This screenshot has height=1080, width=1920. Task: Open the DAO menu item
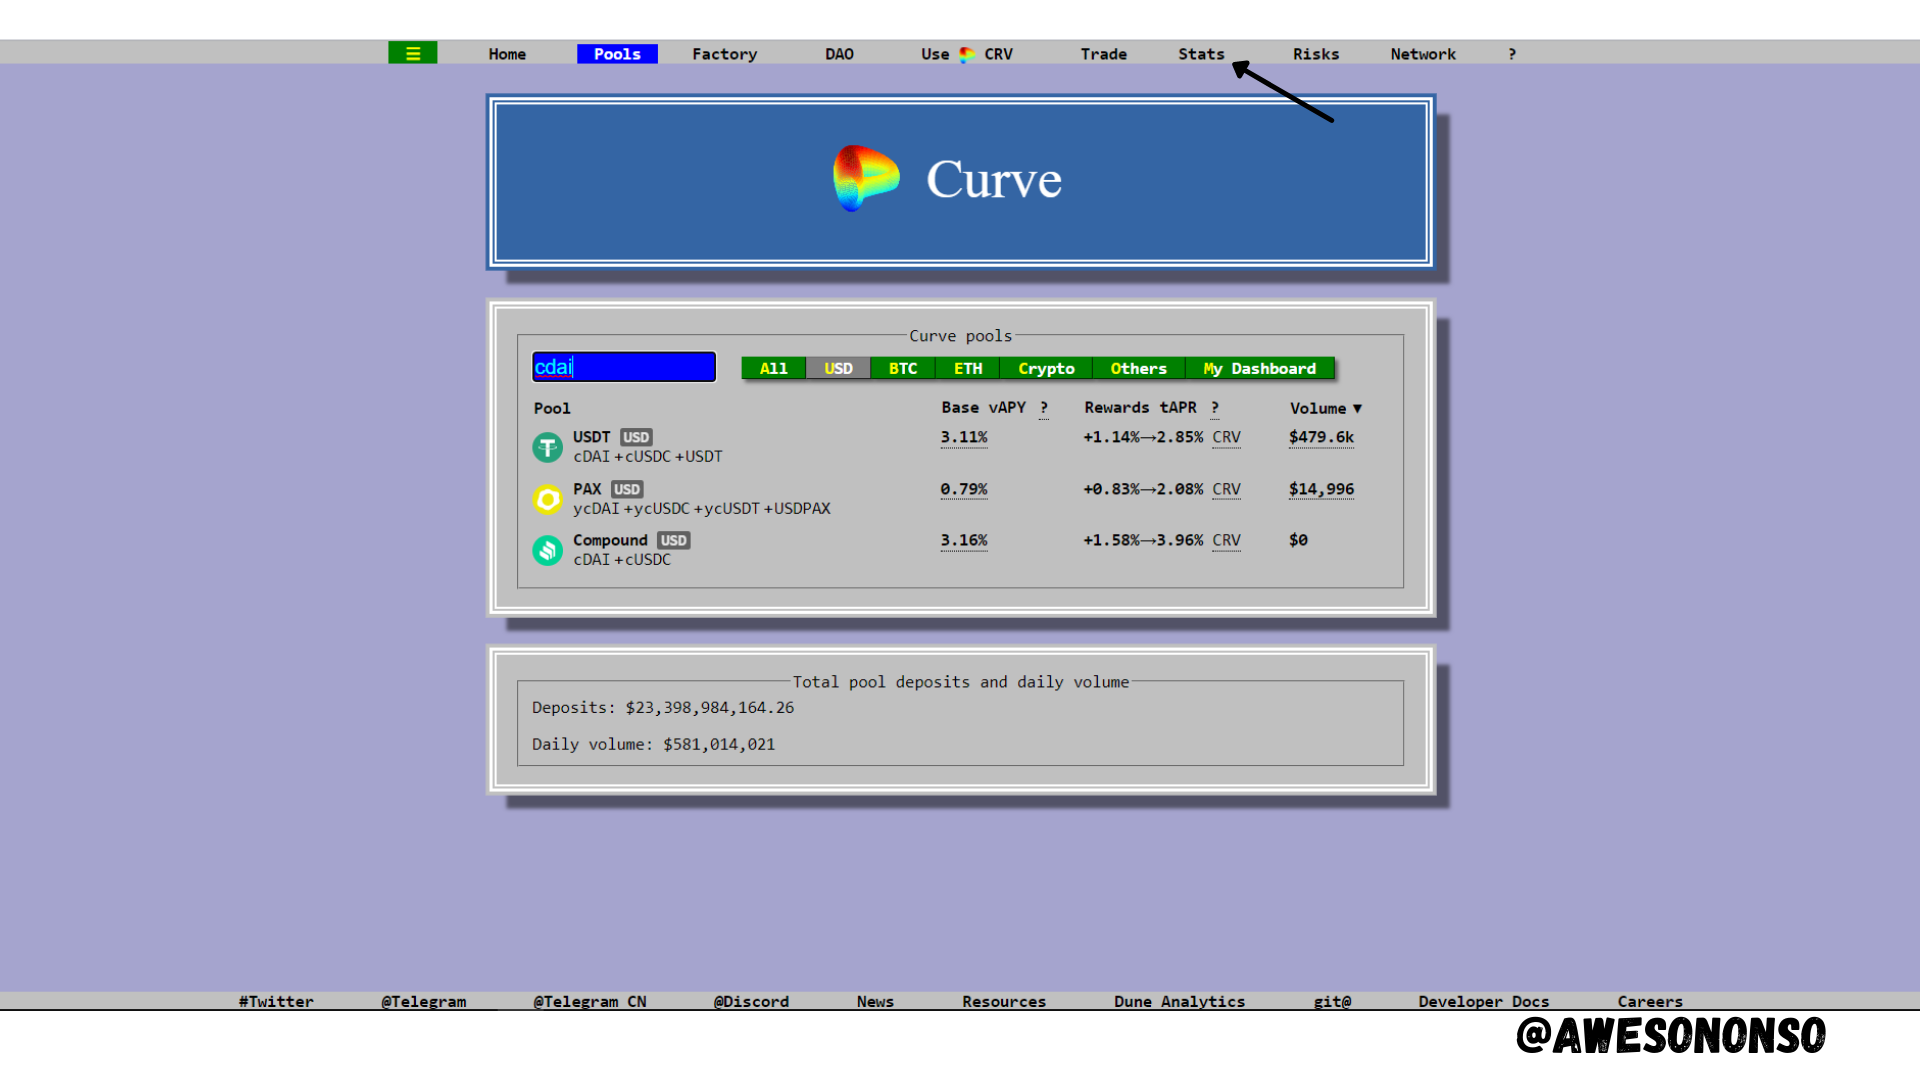coord(839,54)
